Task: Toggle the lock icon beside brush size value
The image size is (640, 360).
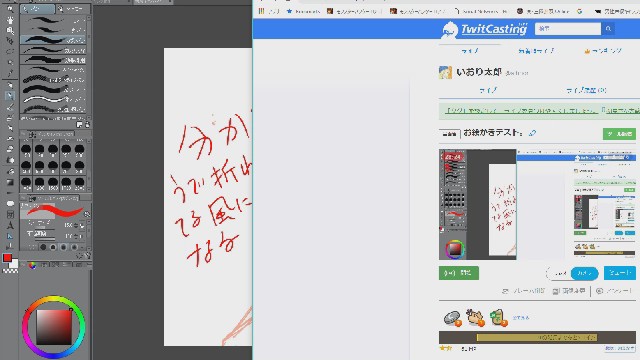Action: (82, 225)
